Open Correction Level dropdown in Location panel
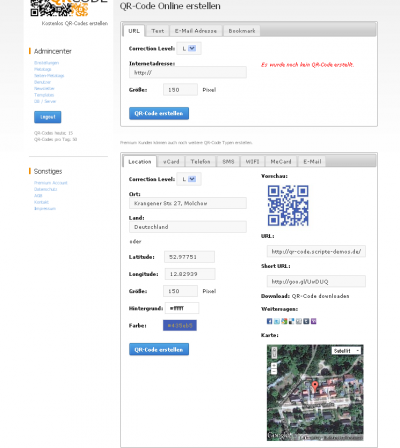The image size is (400, 448). click(x=189, y=179)
